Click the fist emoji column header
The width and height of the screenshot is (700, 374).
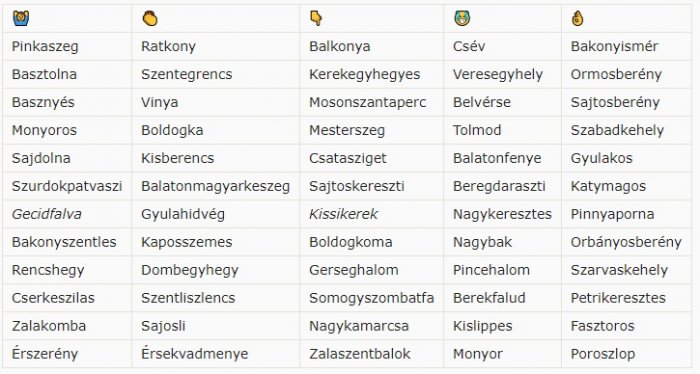coord(150,19)
